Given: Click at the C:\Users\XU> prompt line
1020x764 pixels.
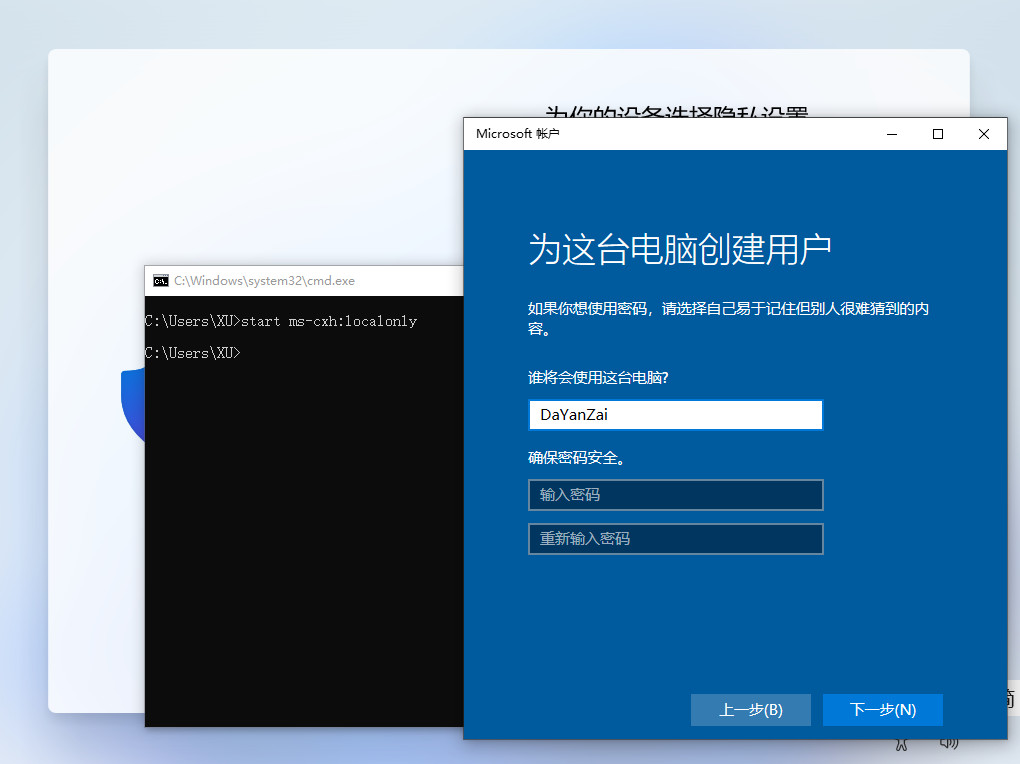Looking at the screenshot, I should point(192,352).
